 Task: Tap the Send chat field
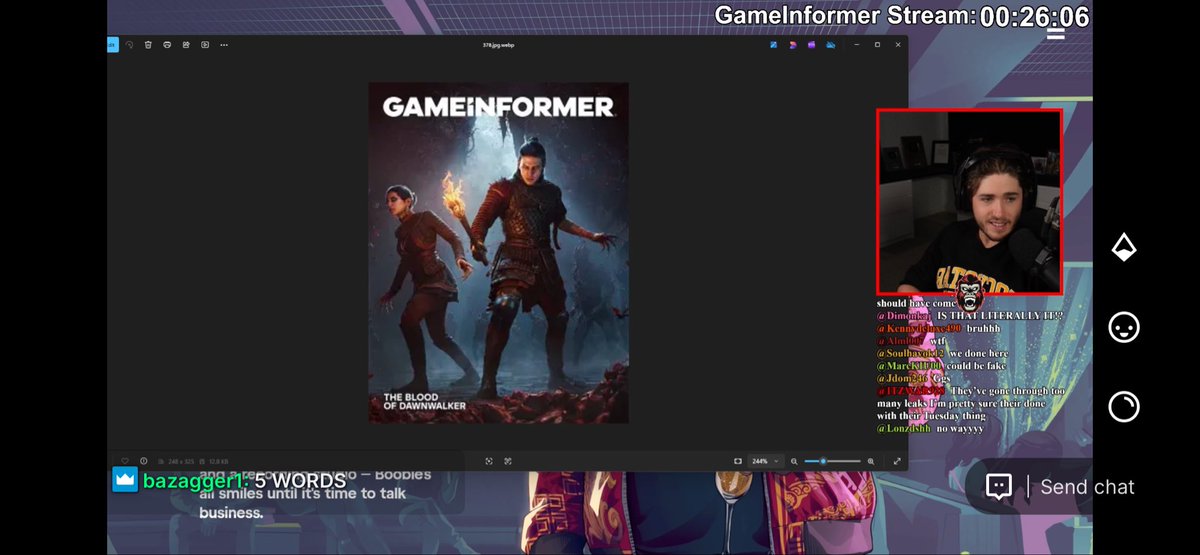click(x=1087, y=487)
